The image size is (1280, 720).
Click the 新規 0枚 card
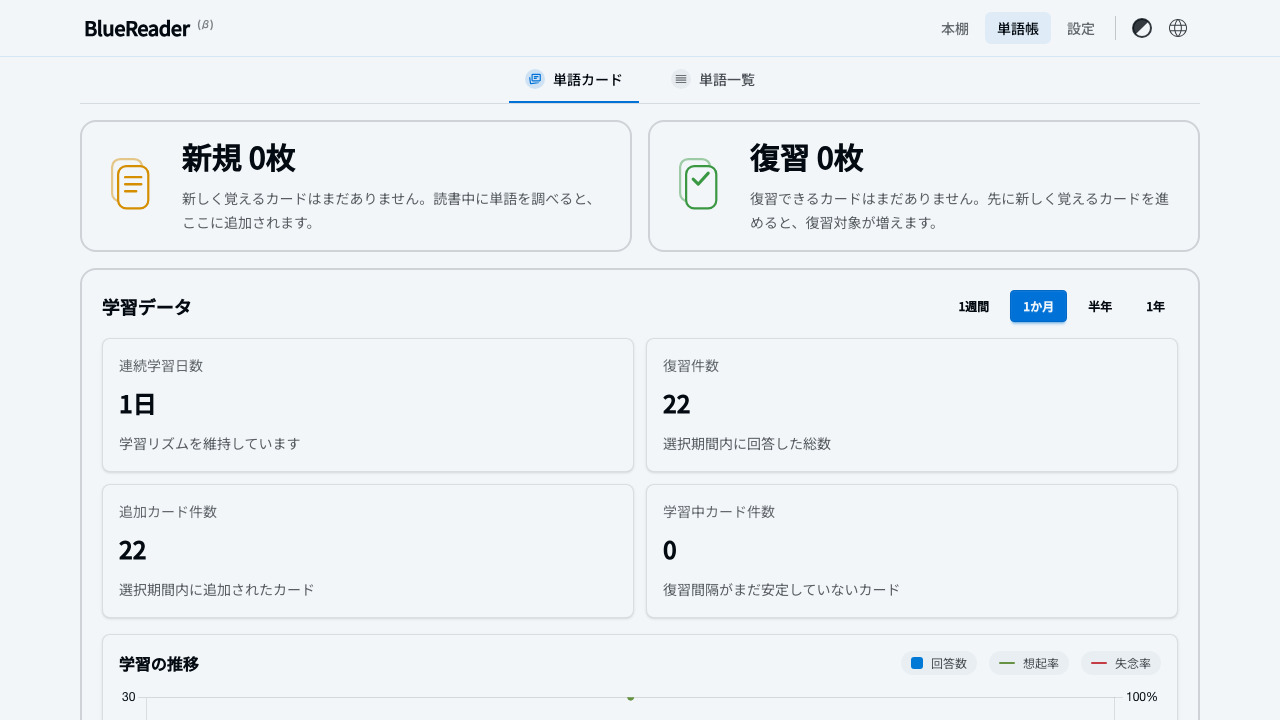coord(356,186)
